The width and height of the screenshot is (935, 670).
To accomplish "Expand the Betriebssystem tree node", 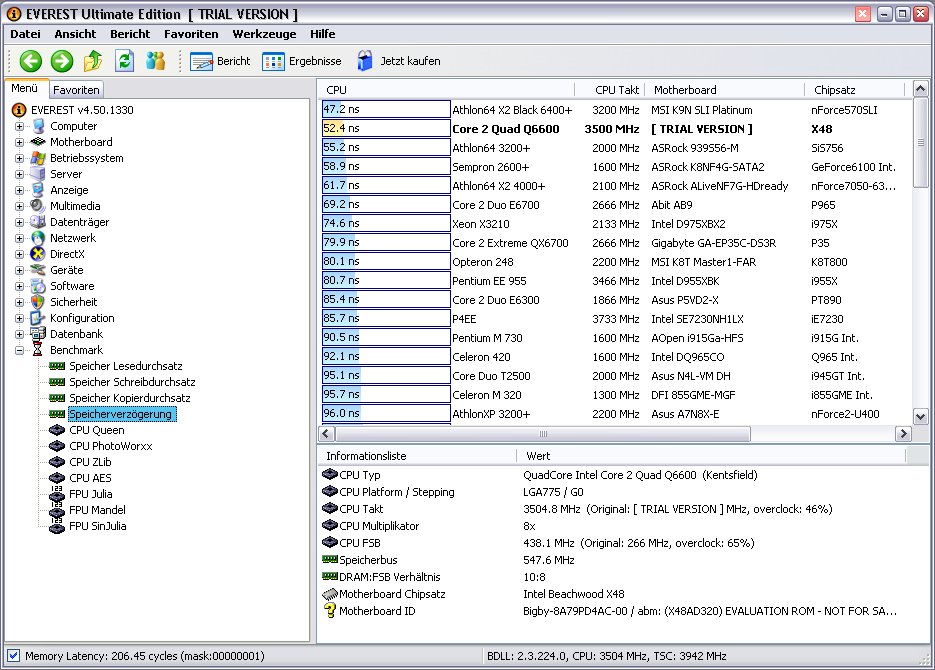I will click(x=20, y=159).
